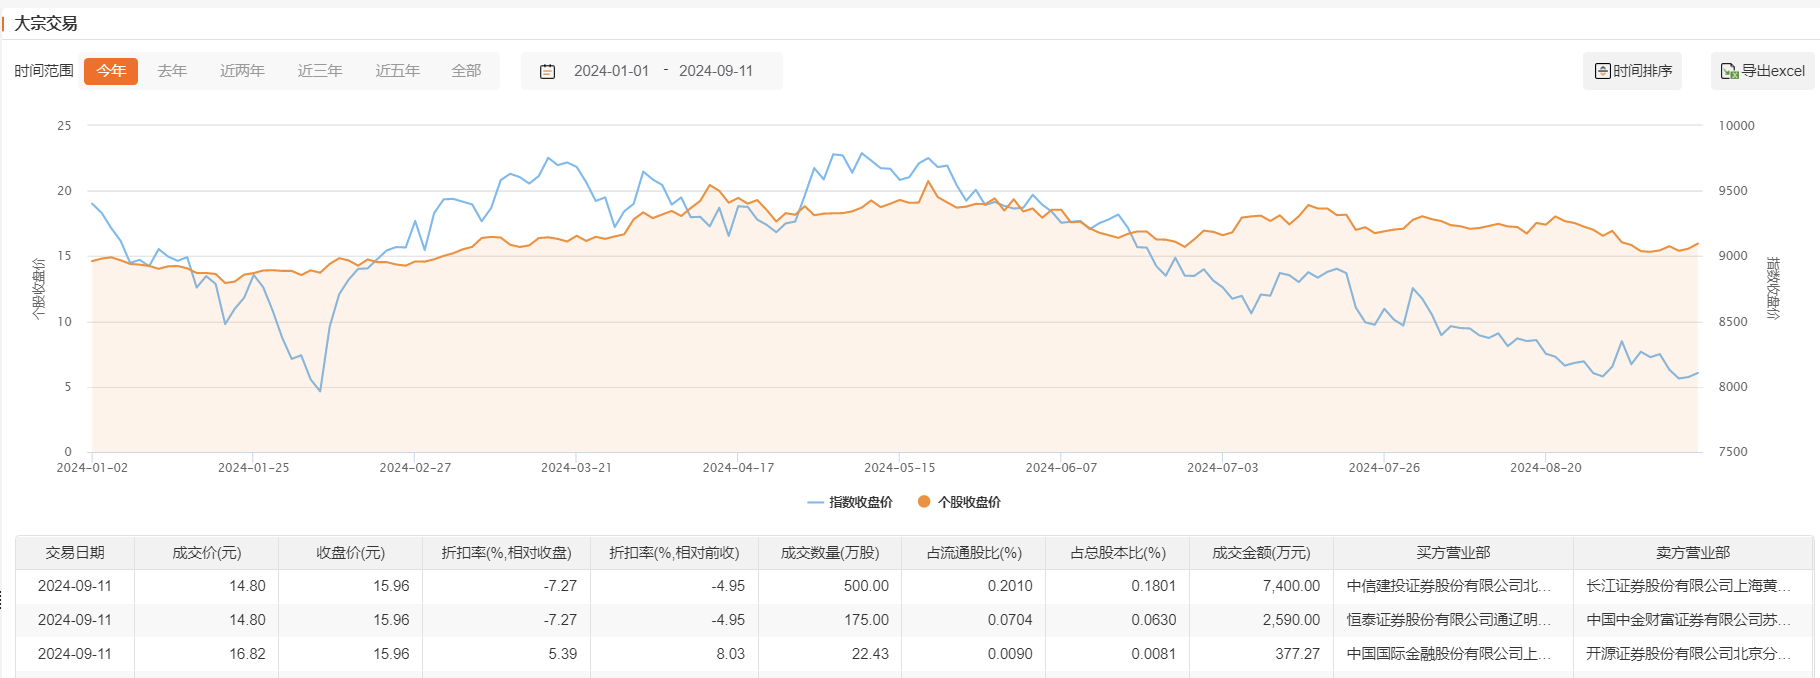Select the 今年 time range

(111, 71)
